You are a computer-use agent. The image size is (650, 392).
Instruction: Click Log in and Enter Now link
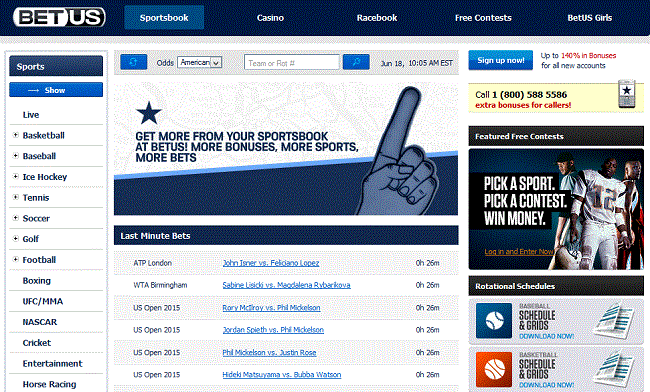click(519, 252)
